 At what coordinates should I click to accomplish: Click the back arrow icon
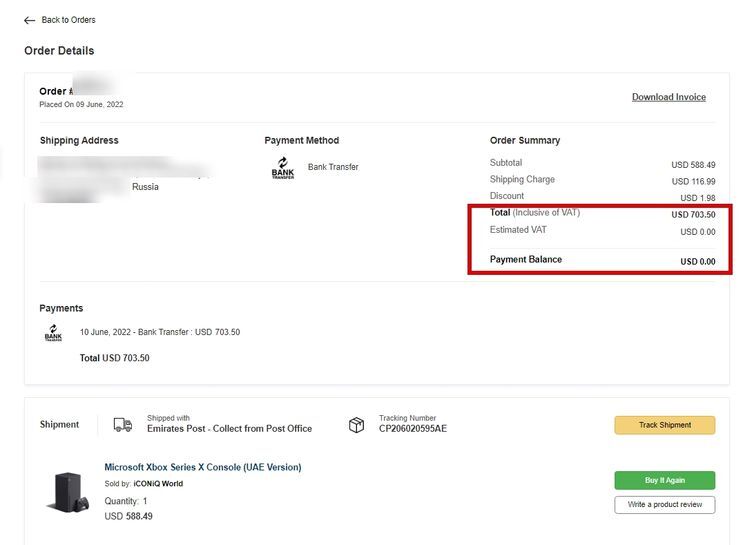pos(30,20)
